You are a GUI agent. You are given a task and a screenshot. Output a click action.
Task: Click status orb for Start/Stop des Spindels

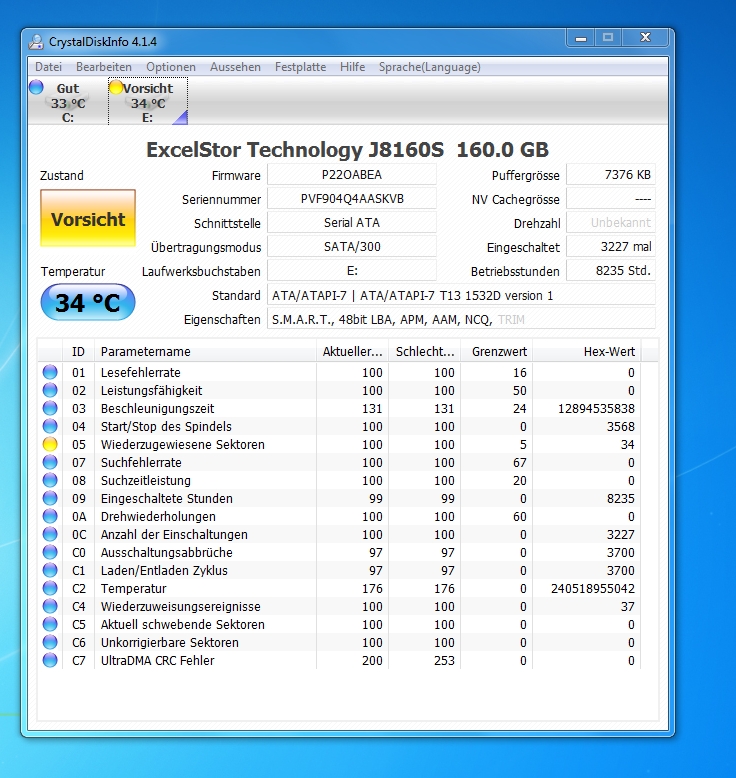click(50, 426)
